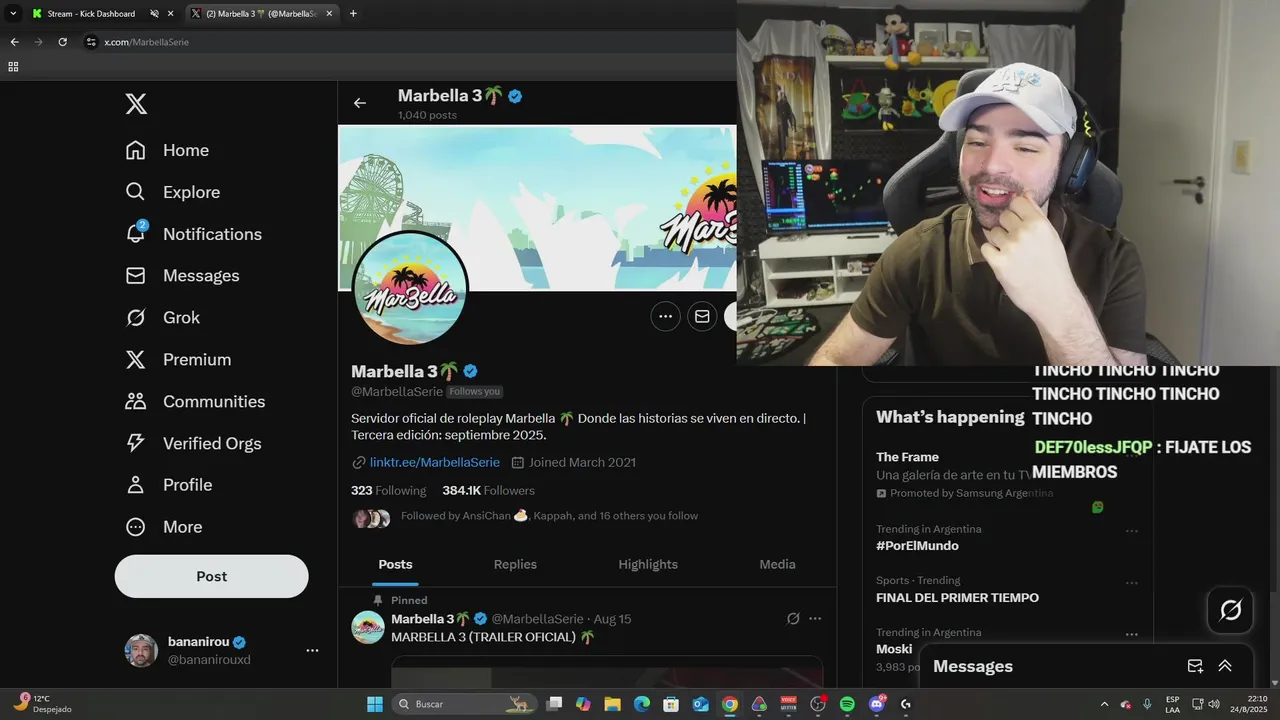Open pinned post date Aug 15

(612, 619)
